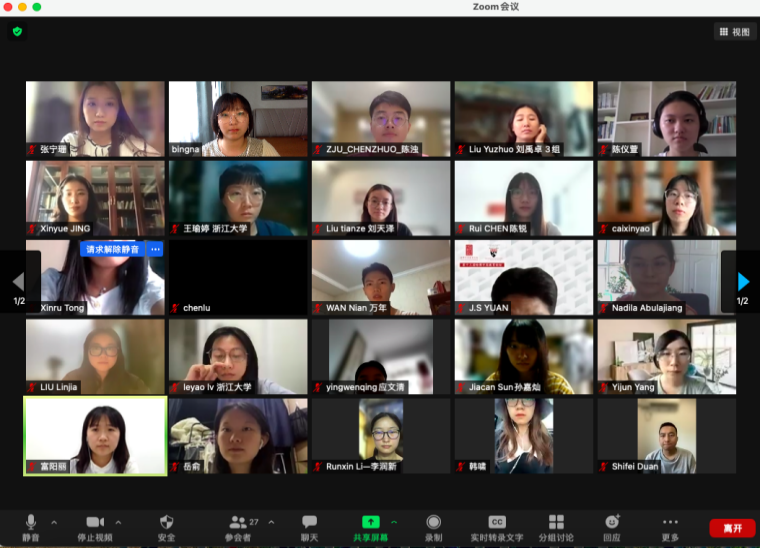Open the chat panel (聊天)
Image resolution: width=760 pixels, height=548 pixels.
tap(309, 526)
